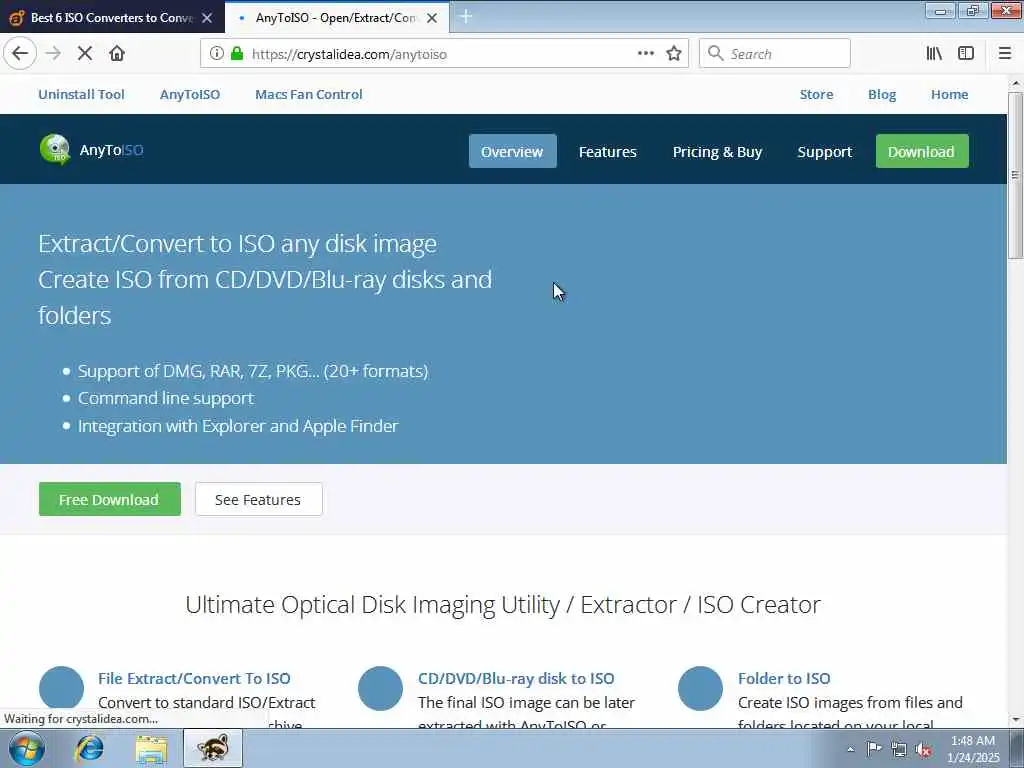Open the Firefox hamburger menu
1024x768 pixels.
pyautogui.click(x=1005, y=54)
